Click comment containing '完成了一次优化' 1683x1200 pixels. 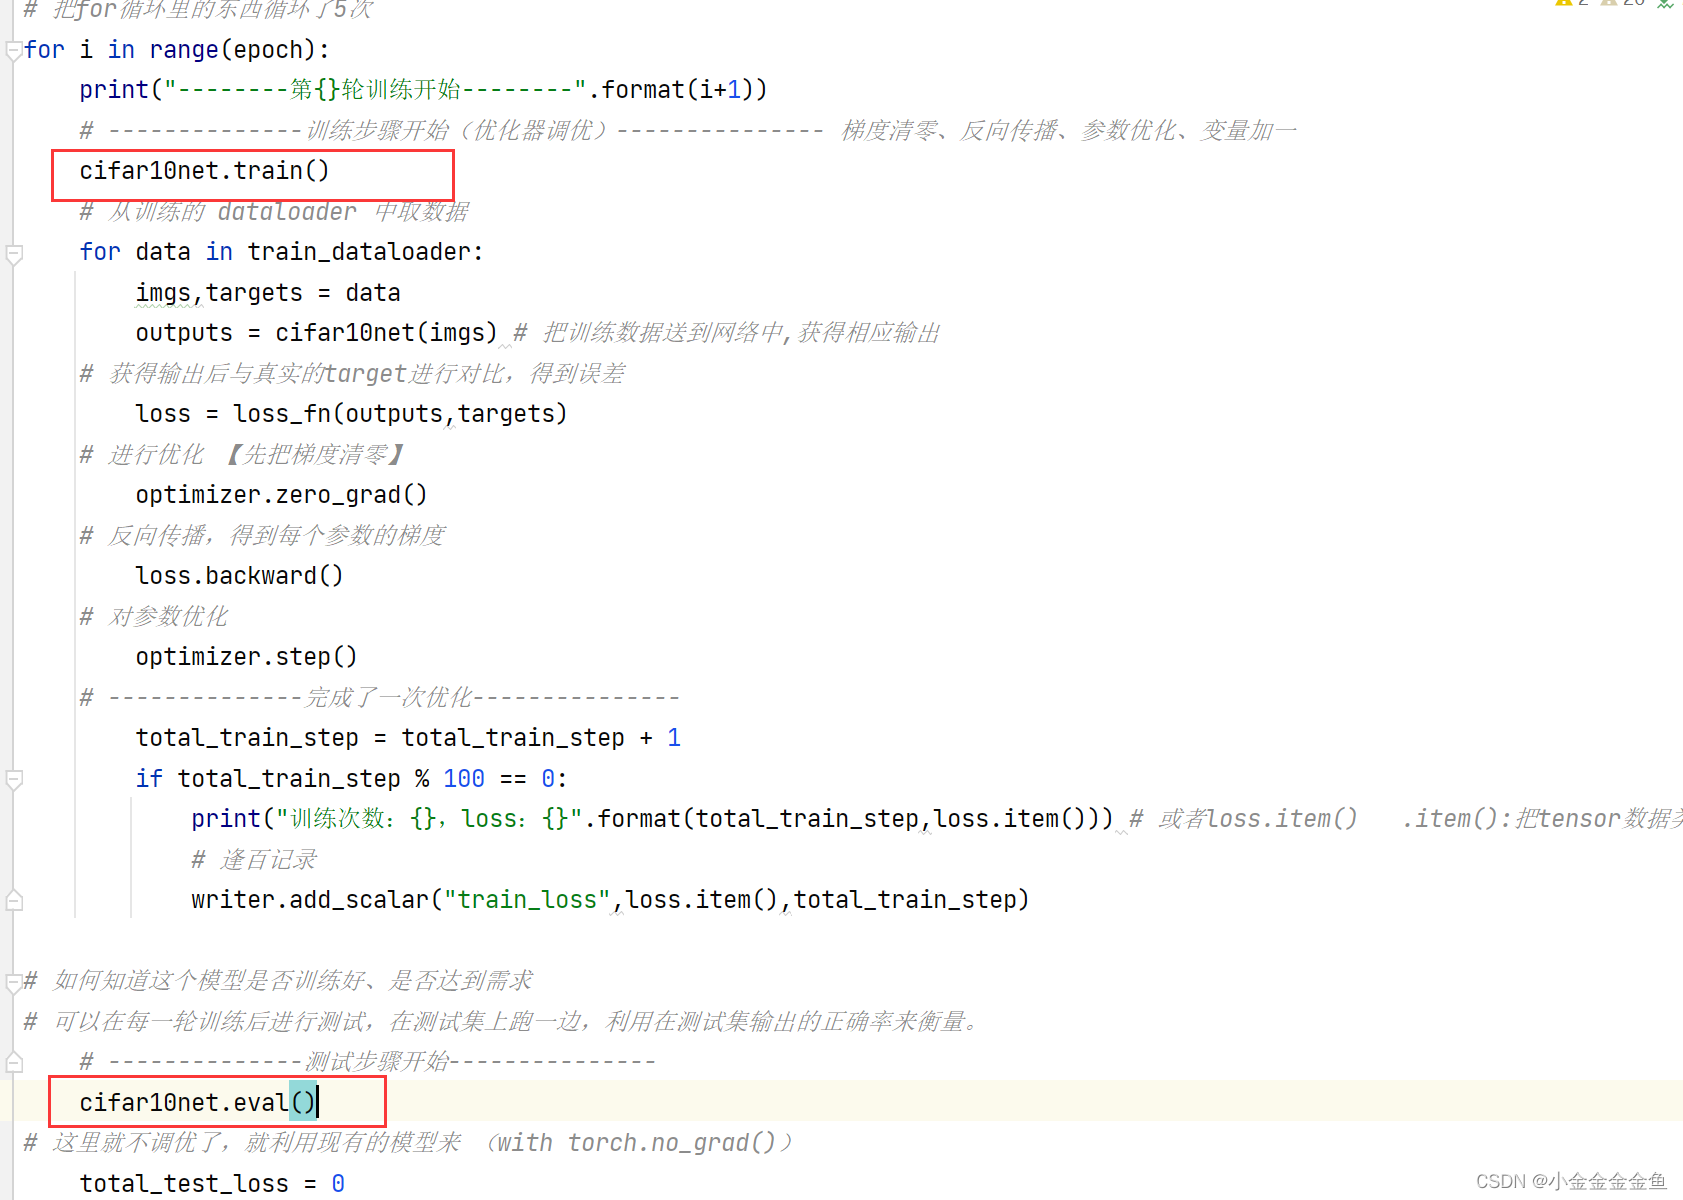(380, 698)
